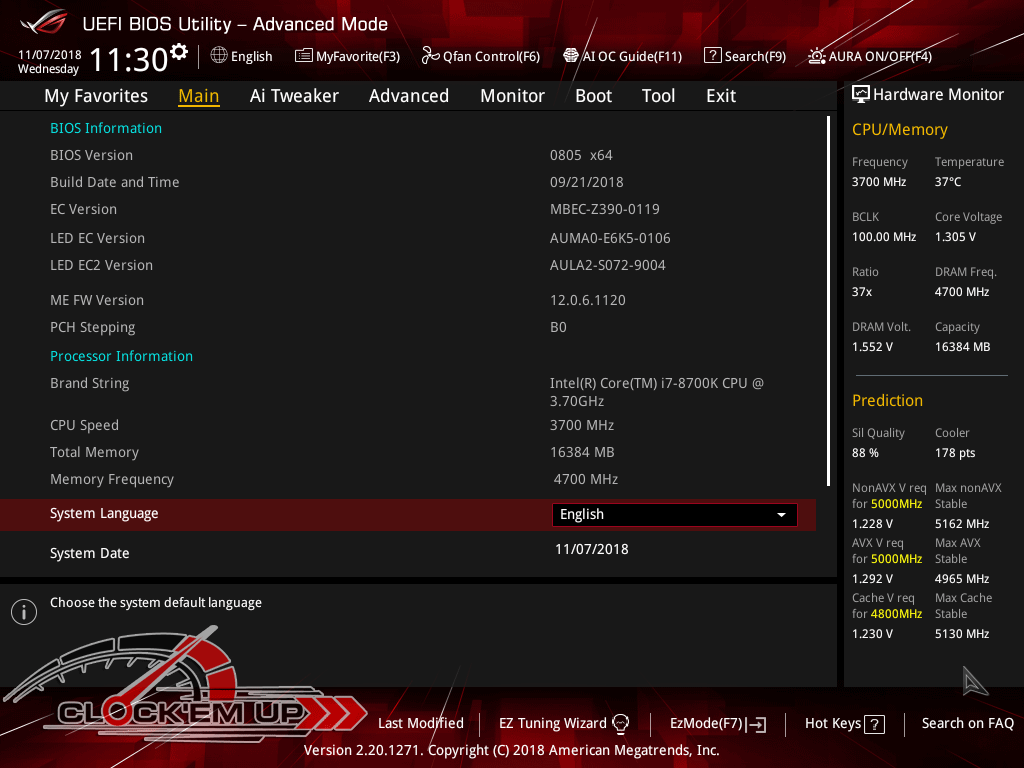Image resolution: width=1024 pixels, height=768 pixels.
Task: Click the settings gear beside the clock
Action: 179,51
